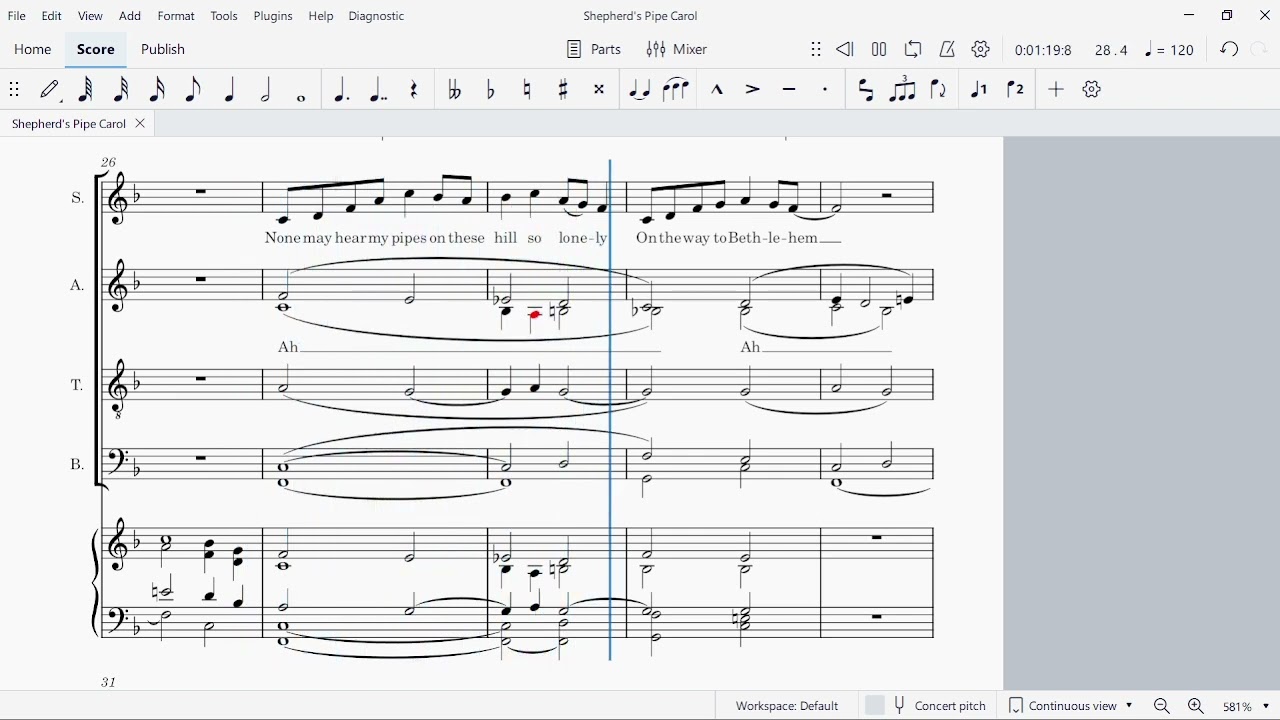Image resolution: width=1280 pixels, height=720 pixels.
Task: Rewind playback to start
Action: 845,49
